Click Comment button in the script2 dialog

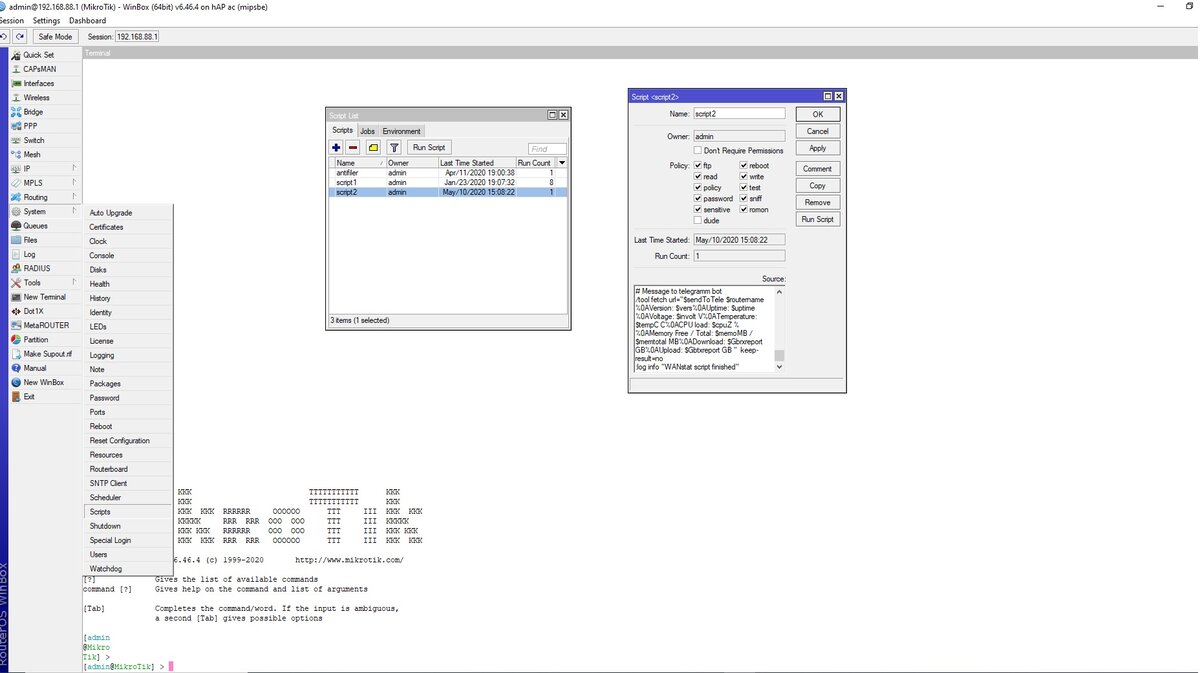tap(817, 168)
